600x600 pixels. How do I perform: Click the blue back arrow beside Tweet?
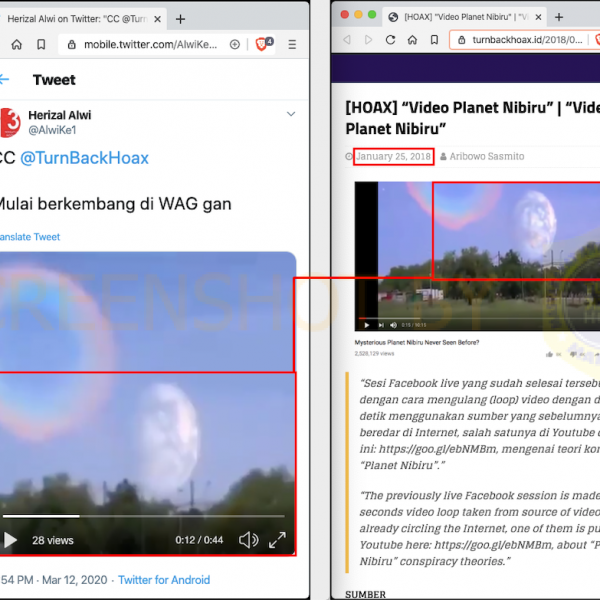(4, 80)
